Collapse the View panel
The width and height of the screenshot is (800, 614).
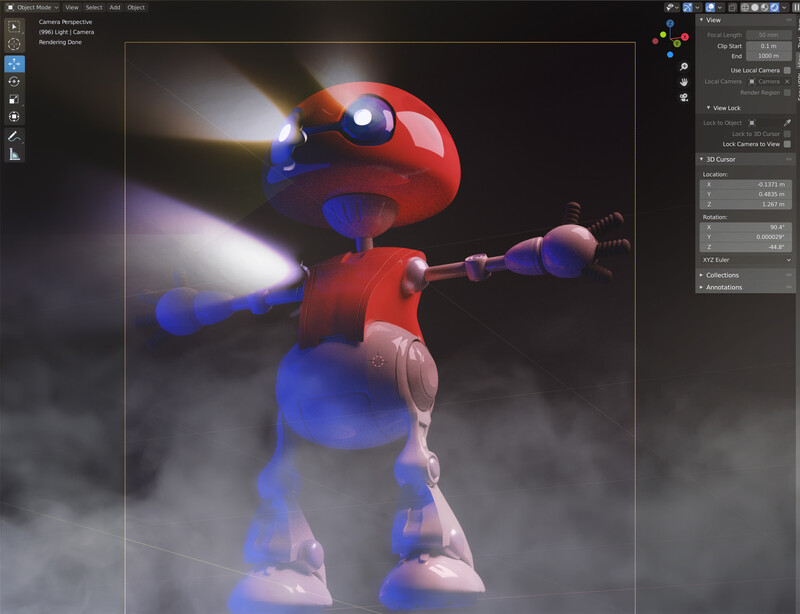(702, 20)
